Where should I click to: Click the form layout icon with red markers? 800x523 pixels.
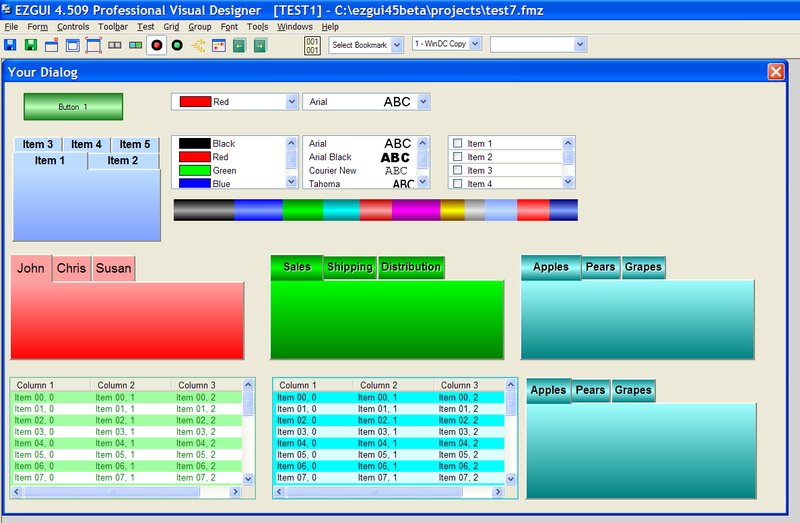pyautogui.click(x=219, y=45)
